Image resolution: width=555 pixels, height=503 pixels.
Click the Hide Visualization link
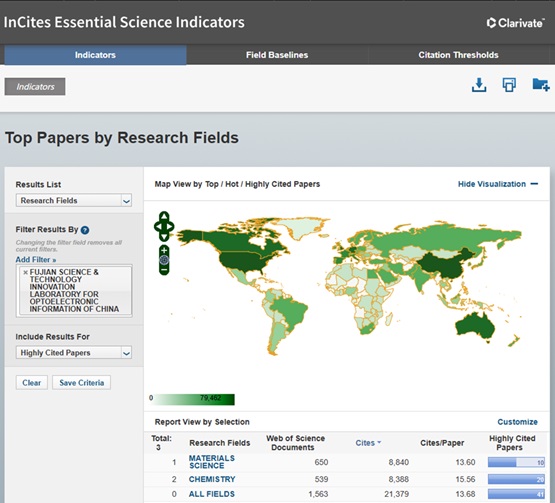coord(492,184)
